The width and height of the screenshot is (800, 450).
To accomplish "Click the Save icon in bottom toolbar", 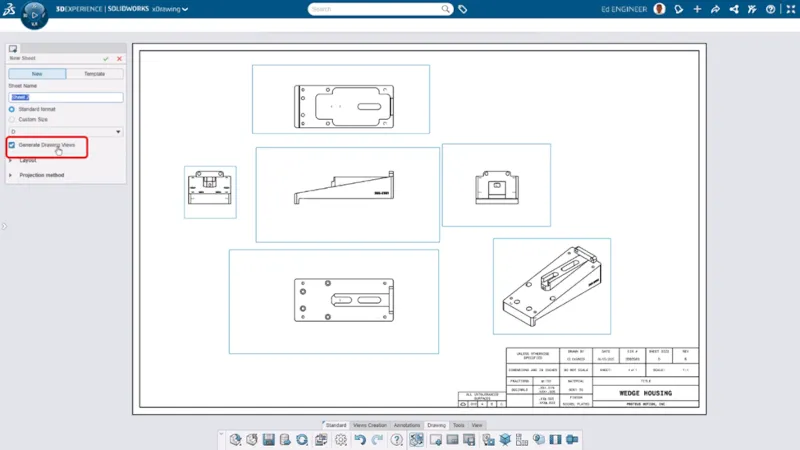I will [x=269, y=439].
